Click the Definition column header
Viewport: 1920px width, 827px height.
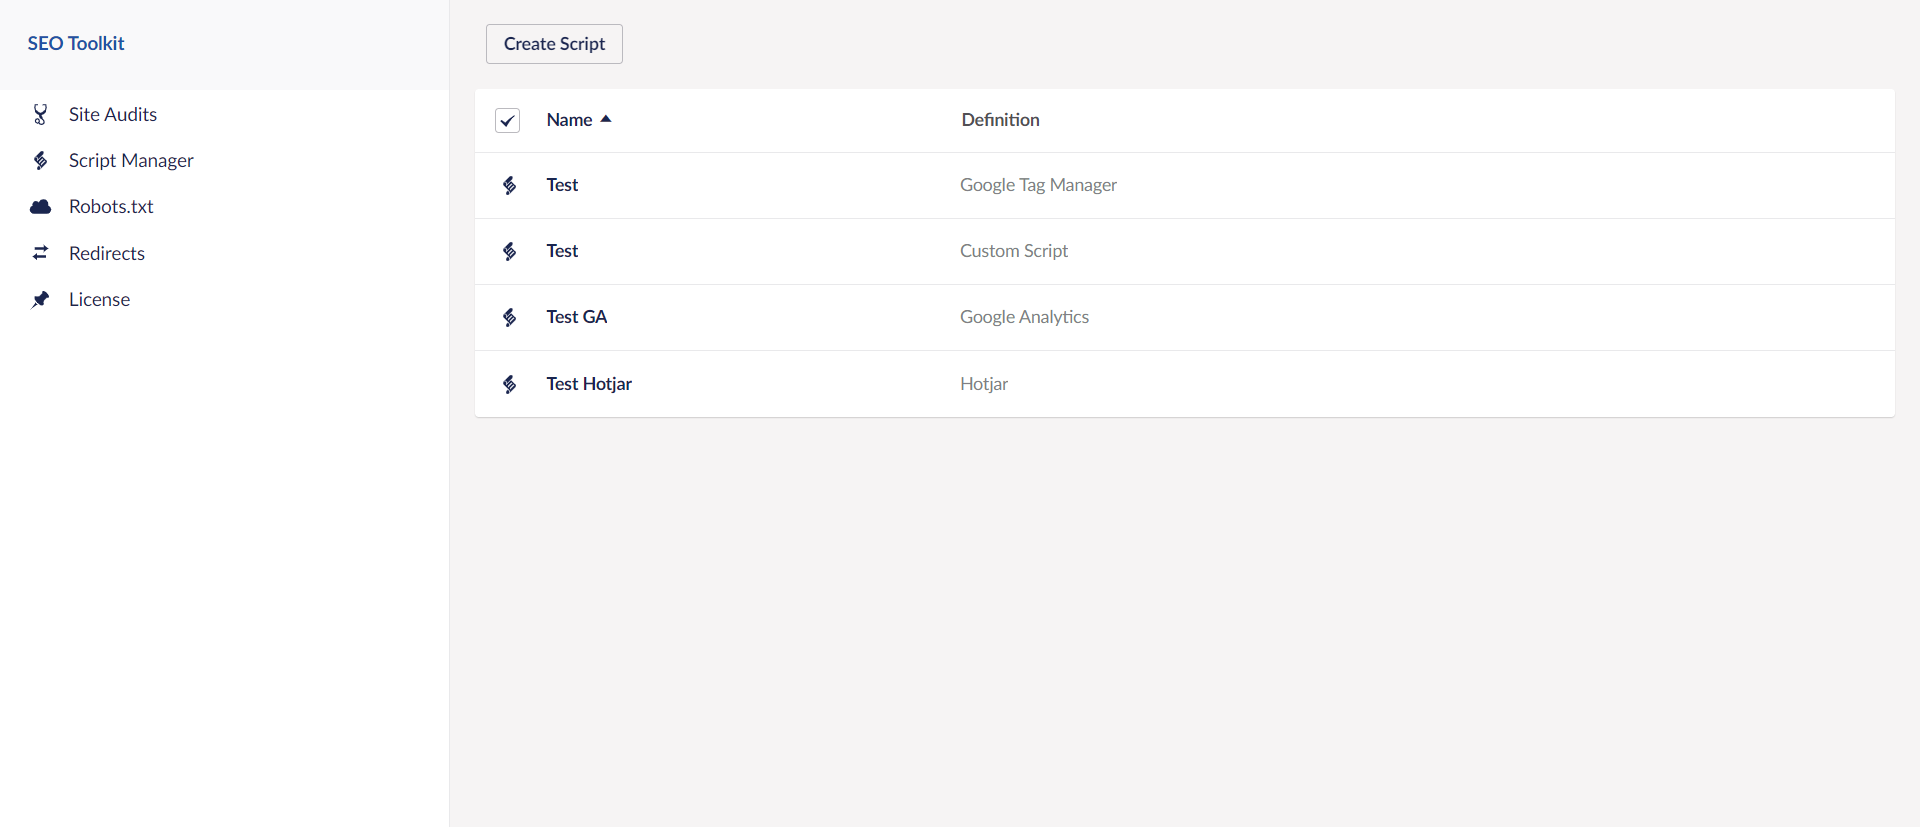tap(1000, 120)
